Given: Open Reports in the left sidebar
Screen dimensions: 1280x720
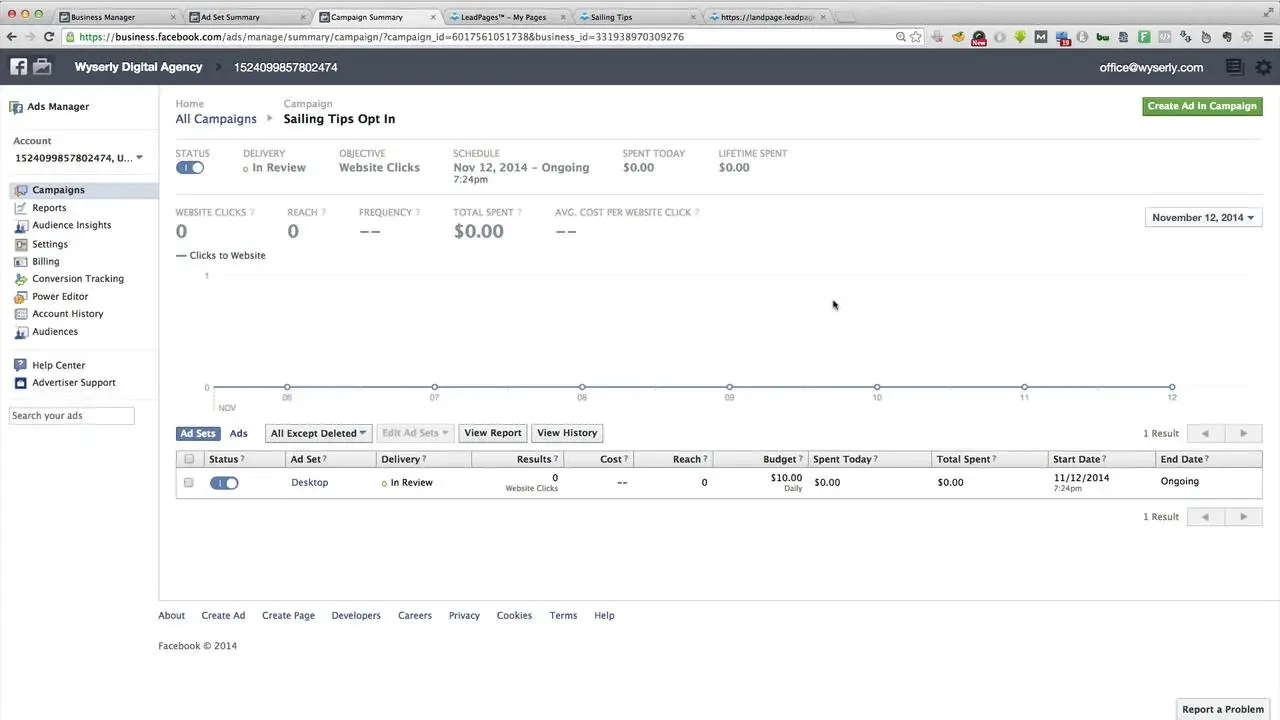Looking at the screenshot, I should (49, 208).
